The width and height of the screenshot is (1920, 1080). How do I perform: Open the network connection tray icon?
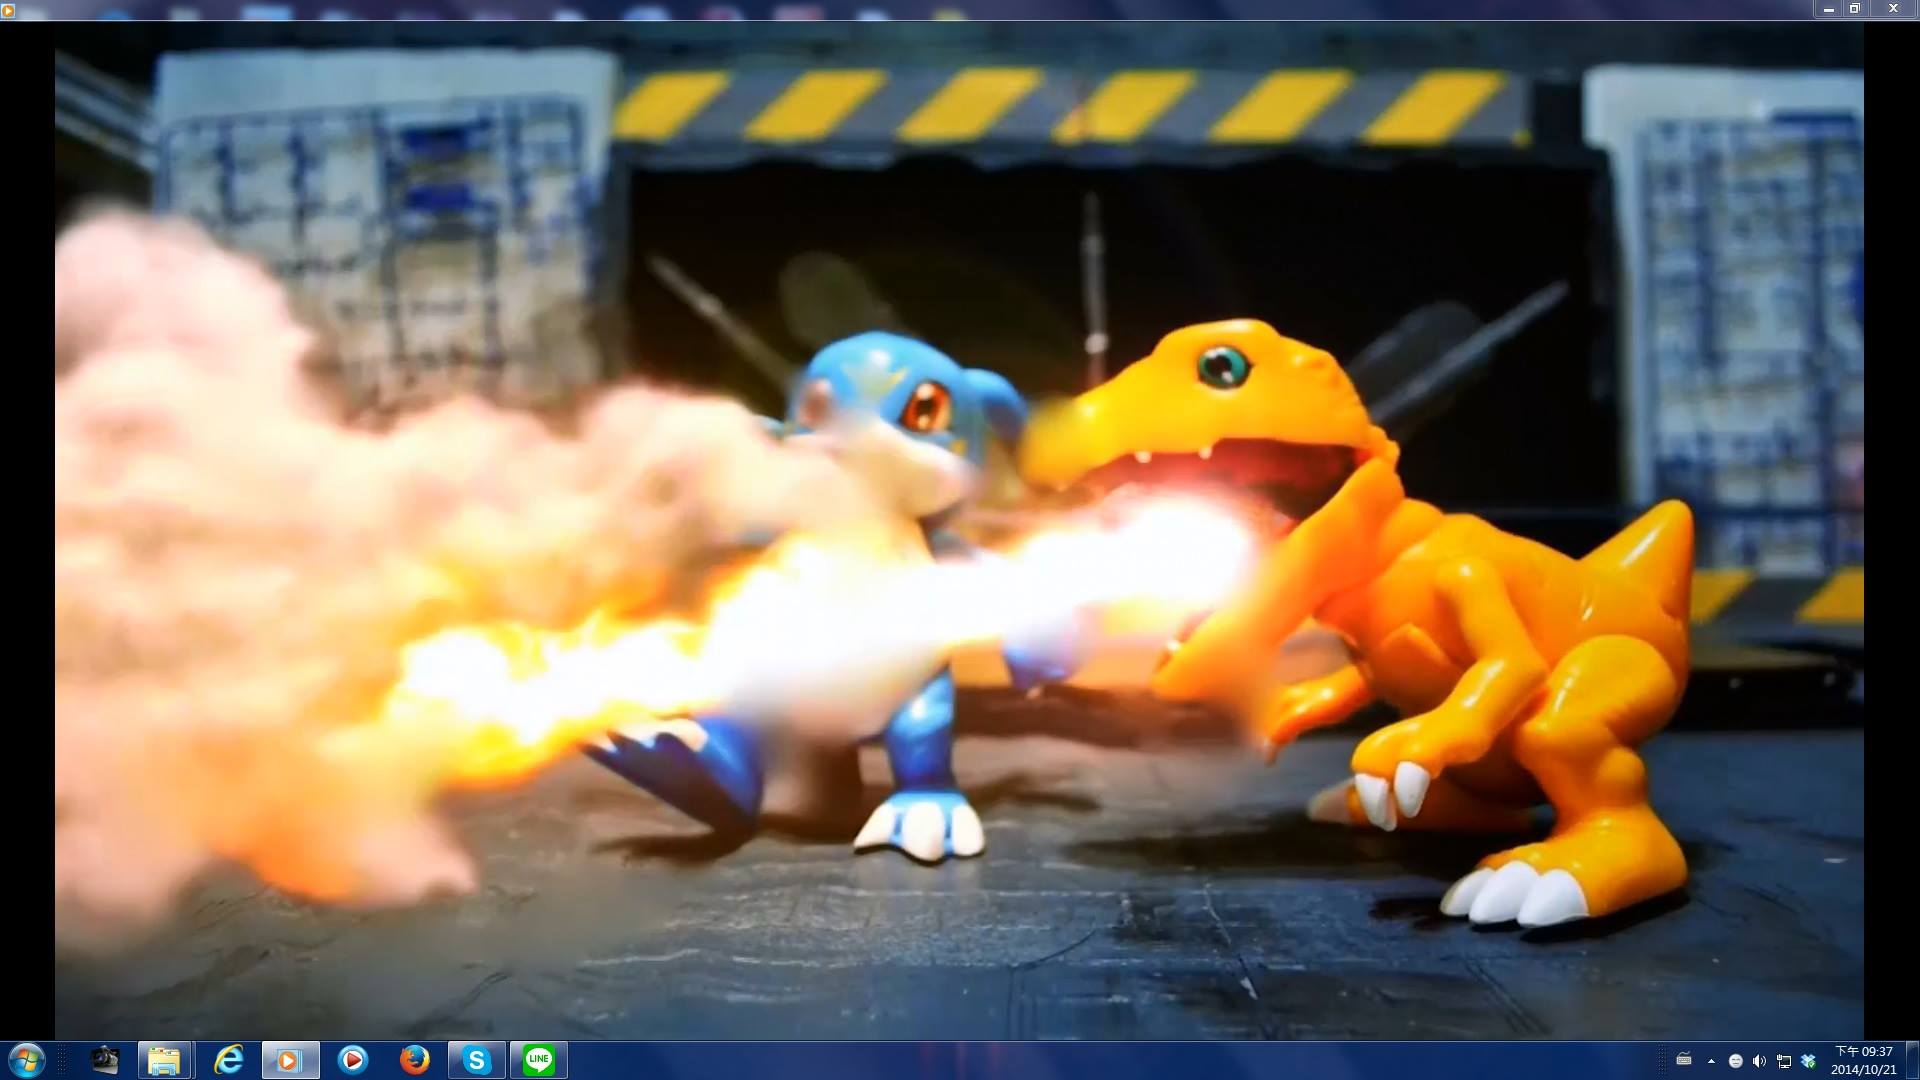pos(1783,1061)
